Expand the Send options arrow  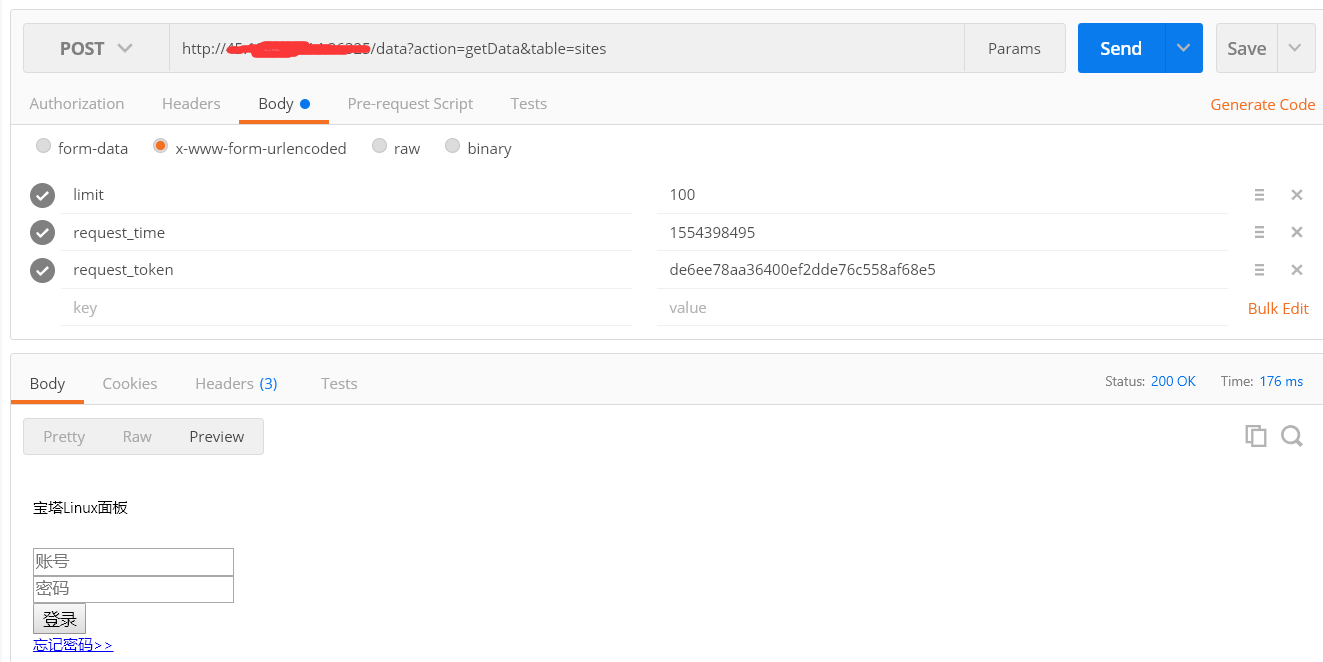pos(1184,48)
